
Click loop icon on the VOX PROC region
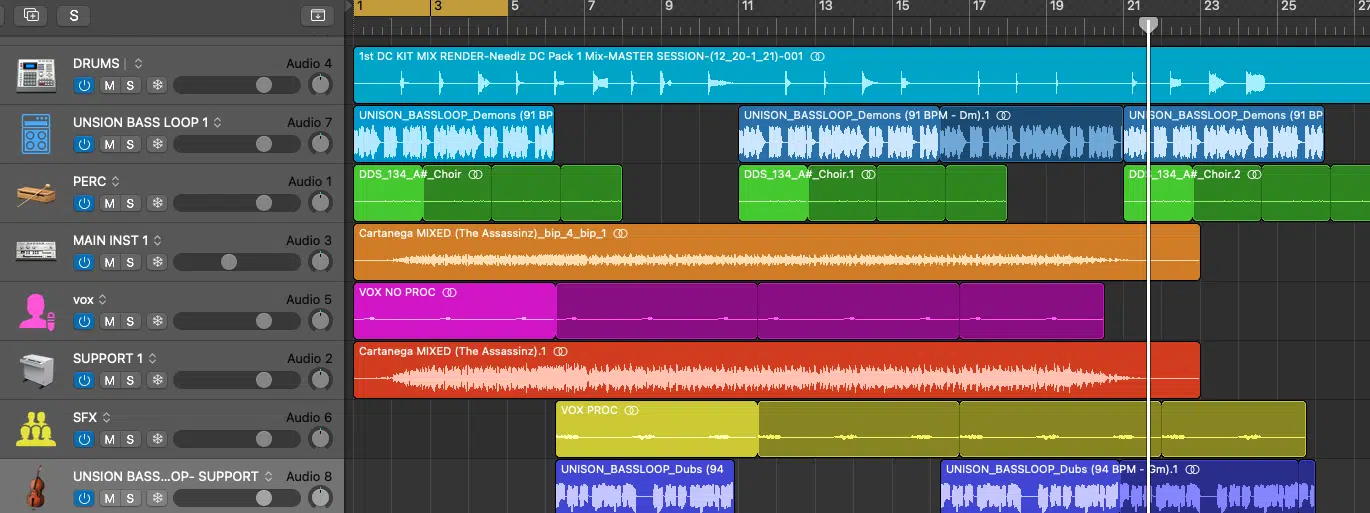(633, 410)
